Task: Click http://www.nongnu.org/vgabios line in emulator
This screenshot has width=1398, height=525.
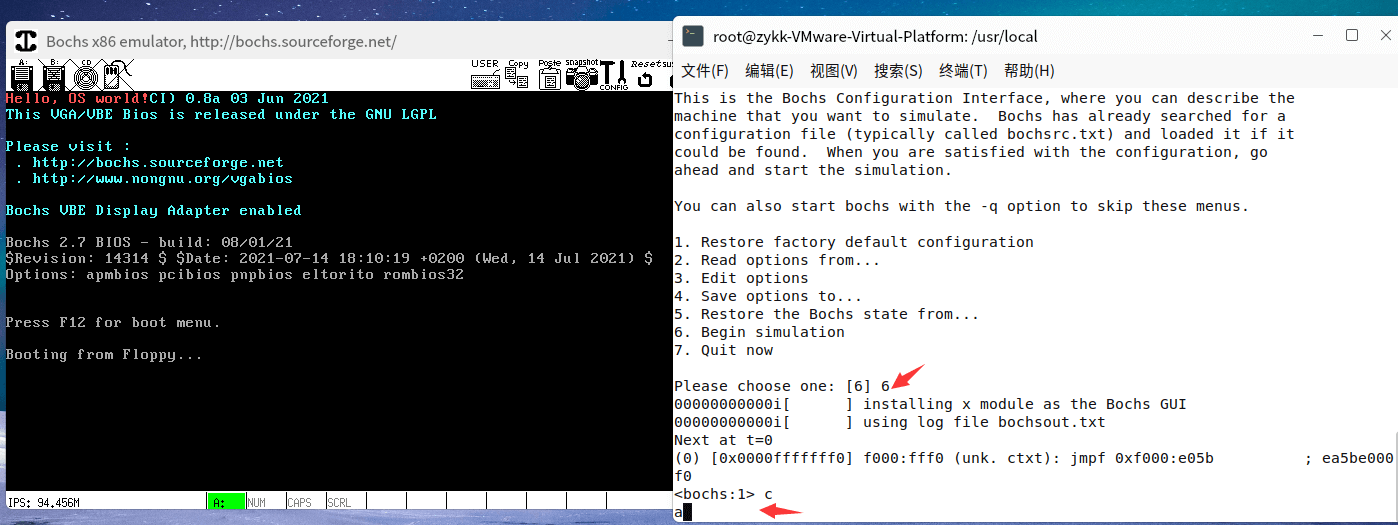Action: (163, 178)
